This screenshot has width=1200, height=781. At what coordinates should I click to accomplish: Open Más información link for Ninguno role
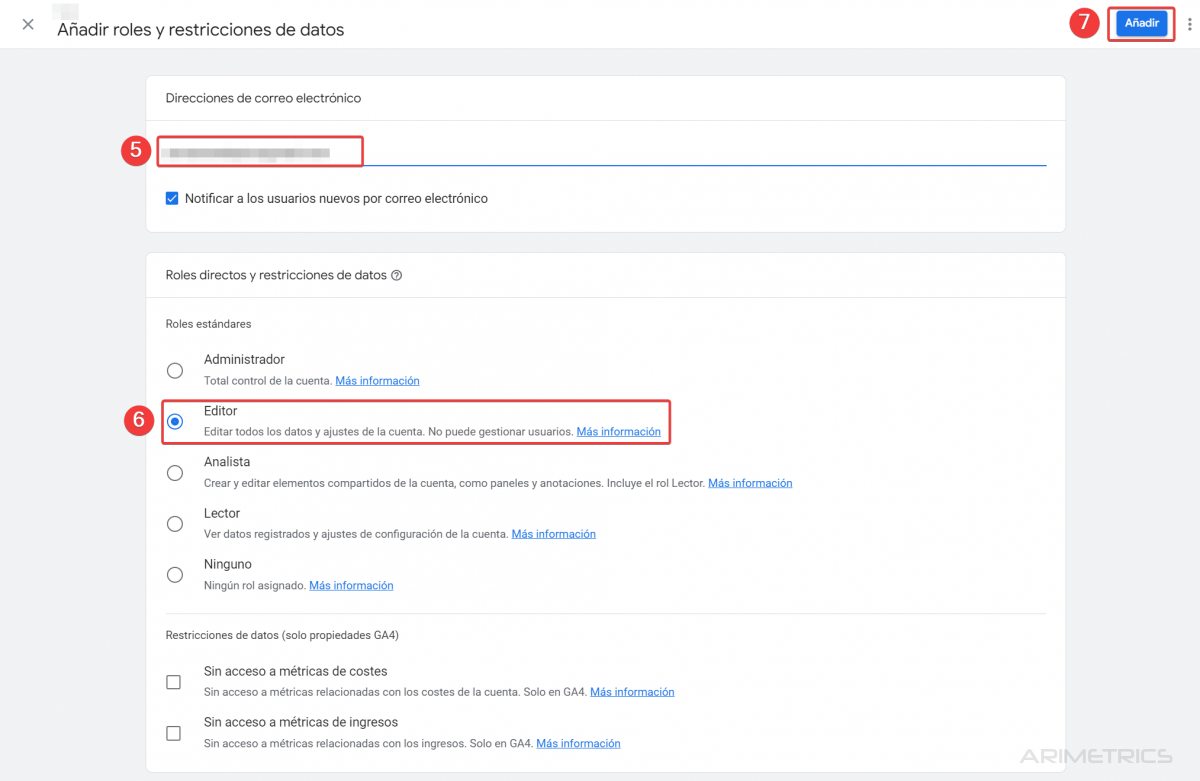pyautogui.click(x=351, y=585)
